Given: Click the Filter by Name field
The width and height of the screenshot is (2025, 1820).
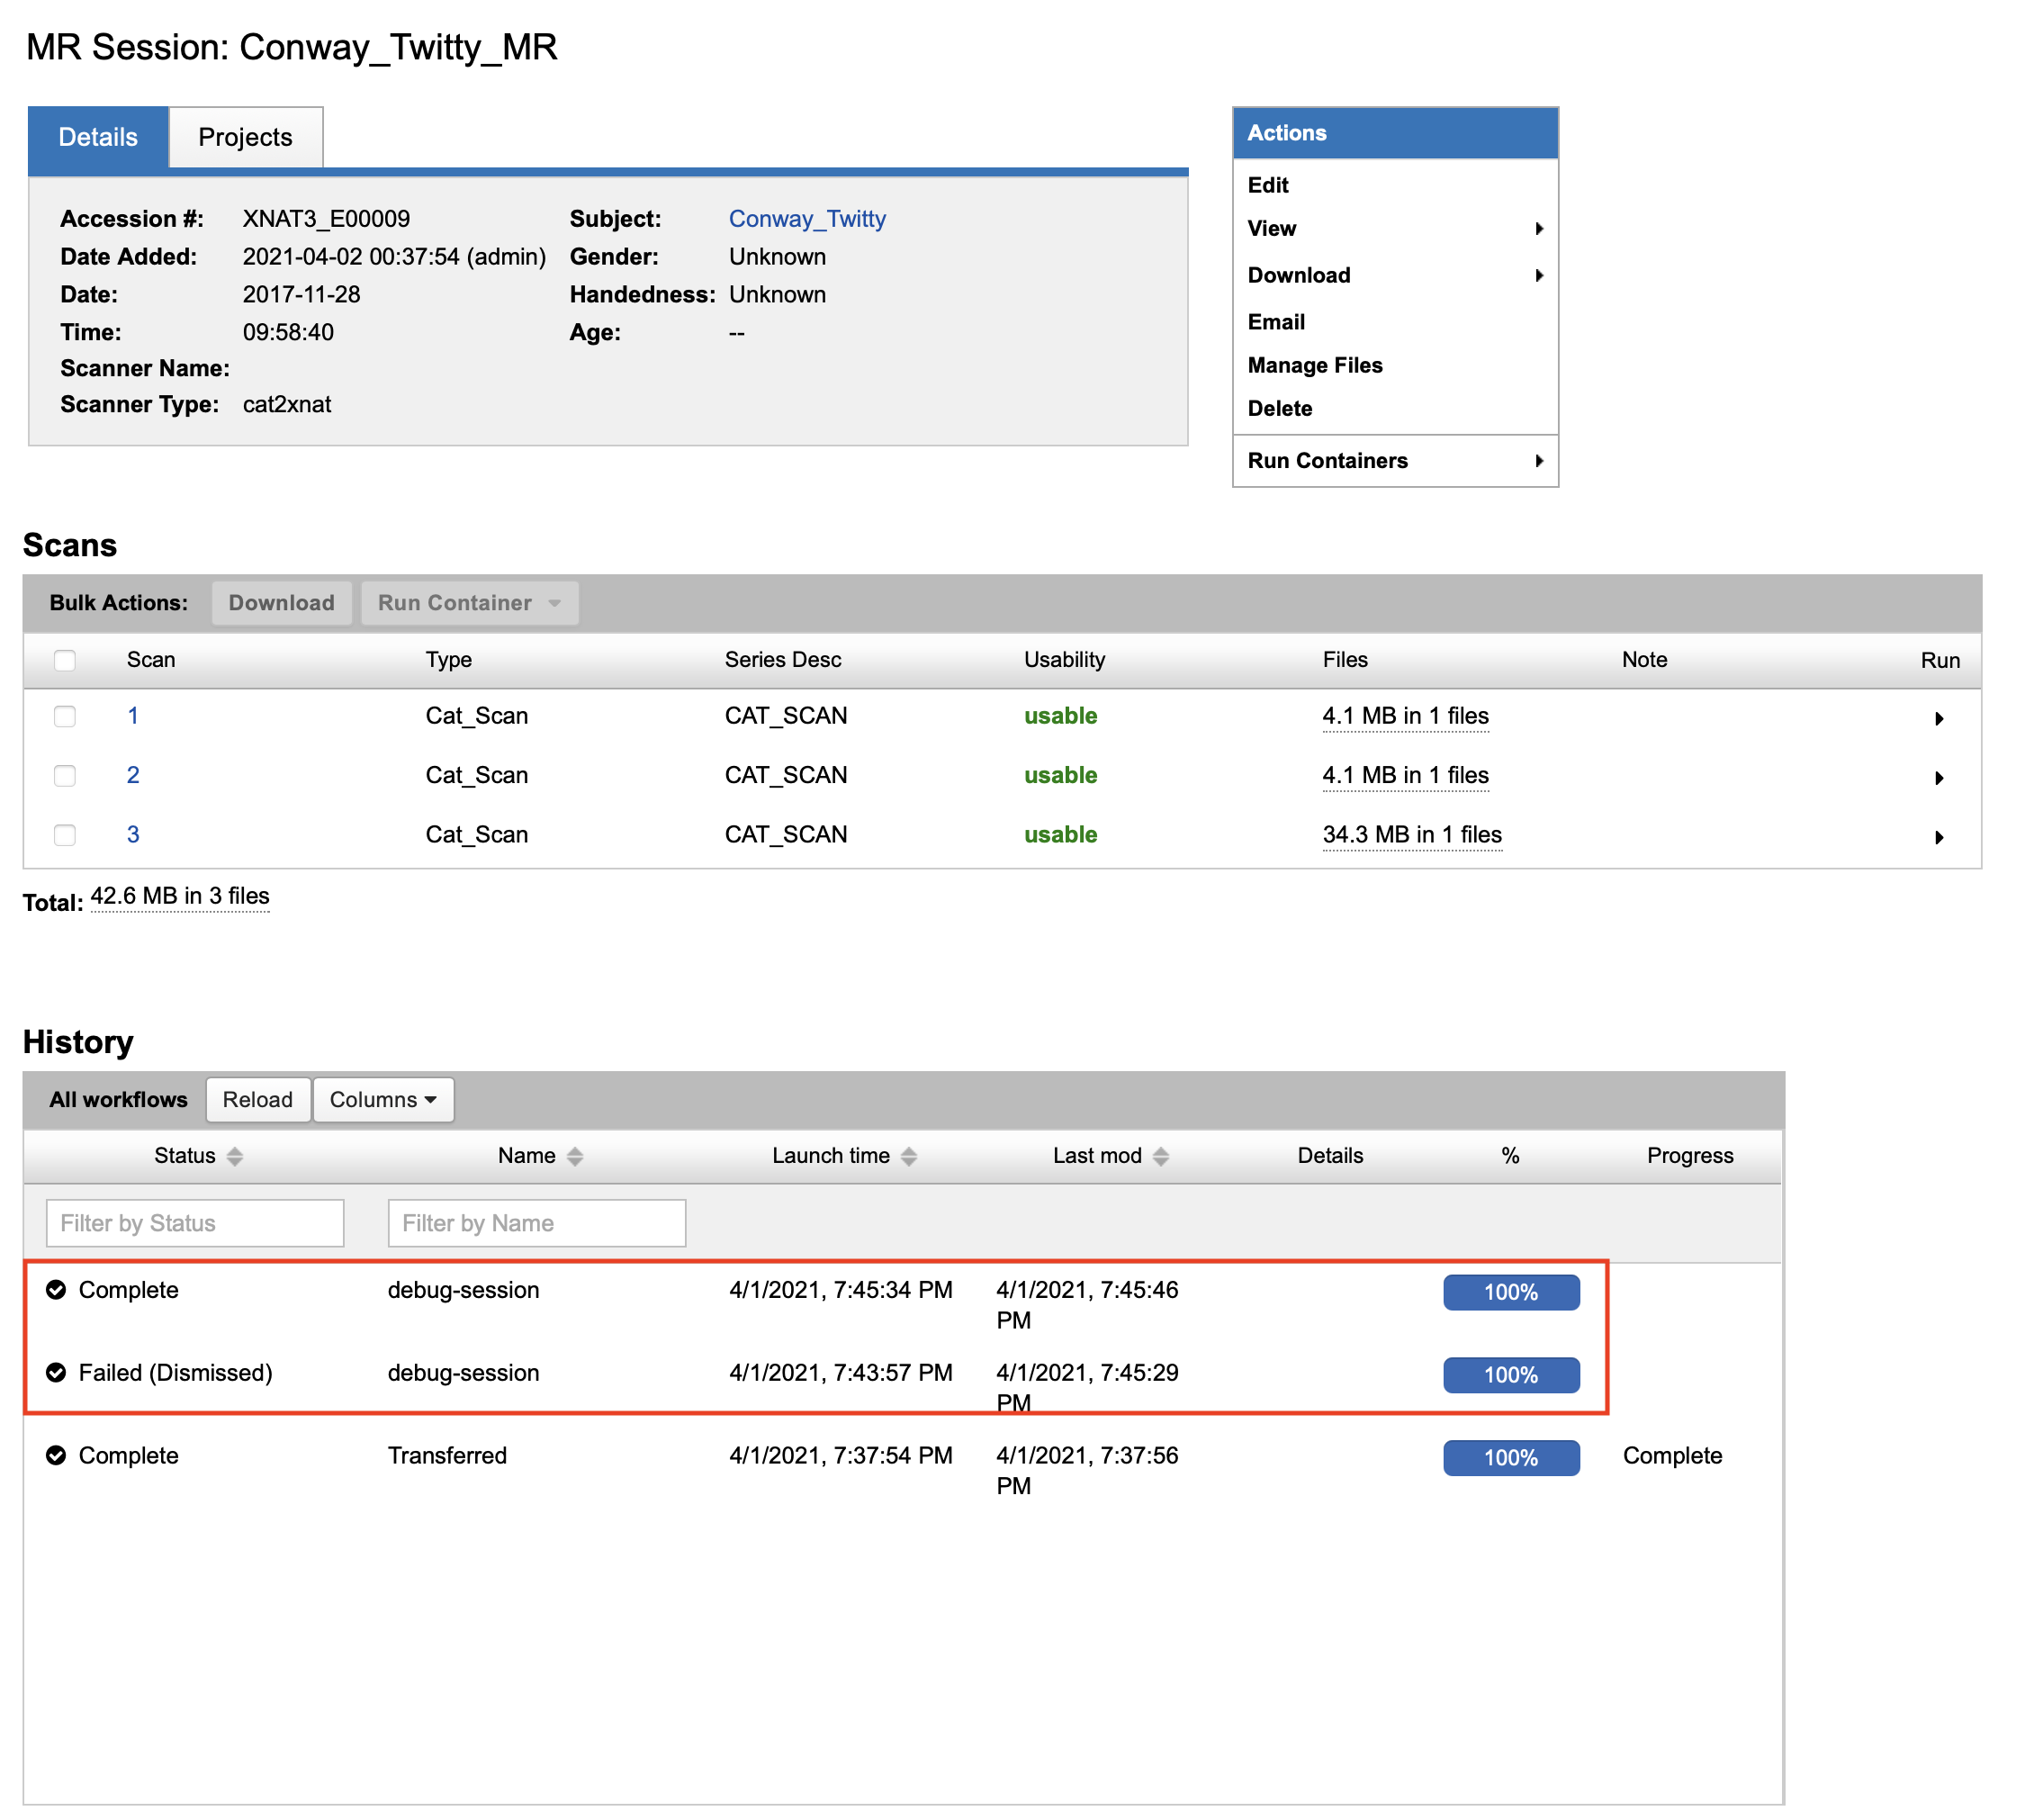Looking at the screenshot, I should pyautogui.click(x=536, y=1222).
